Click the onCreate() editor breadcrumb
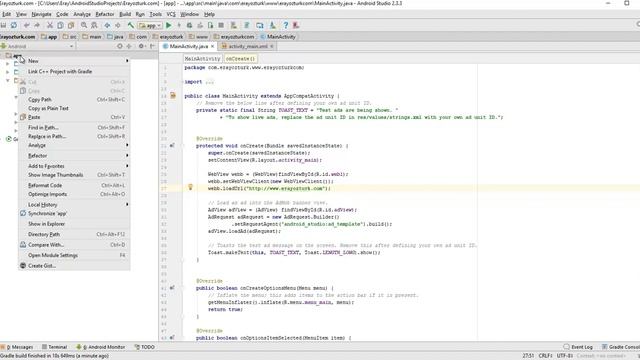The image size is (640, 360). pos(240,59)
